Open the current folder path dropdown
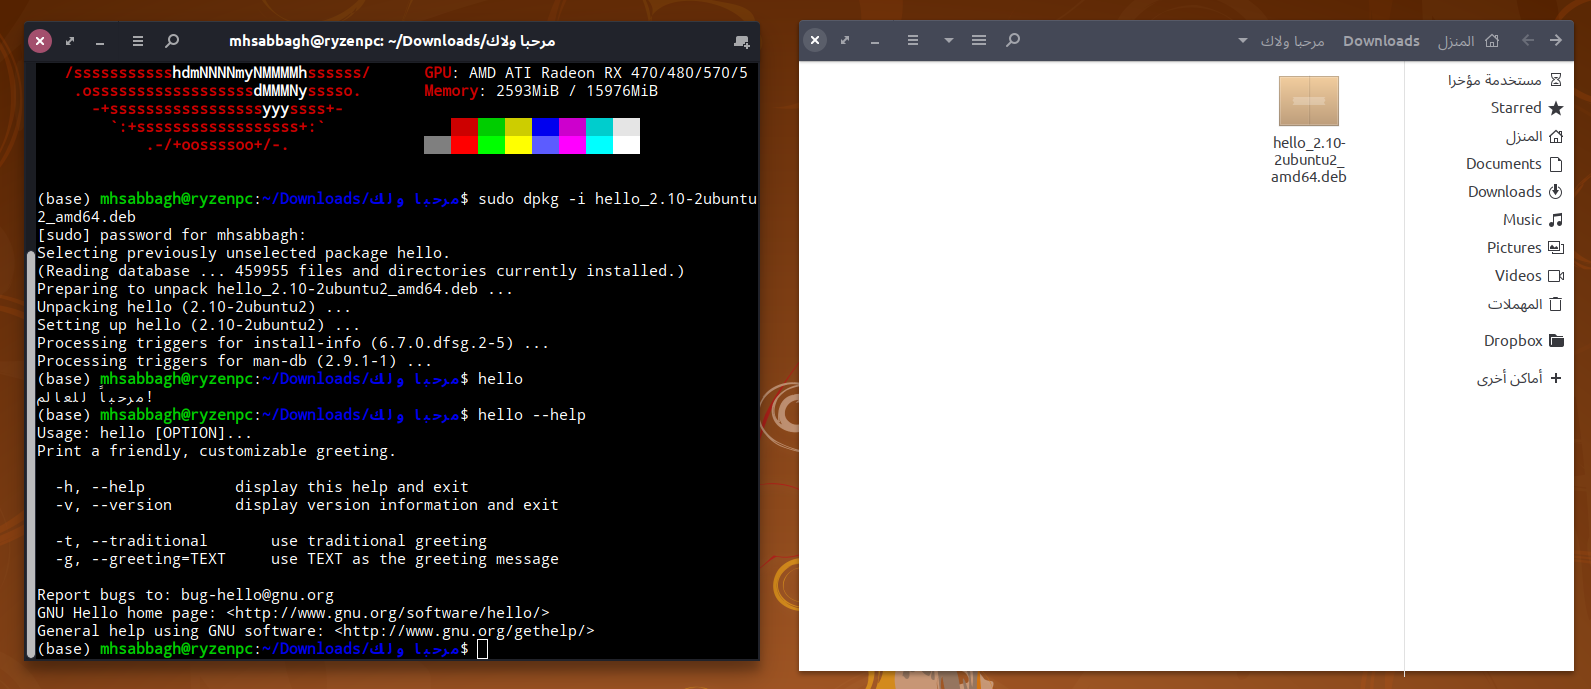The image size is (1591, 689). (1243, 41)
